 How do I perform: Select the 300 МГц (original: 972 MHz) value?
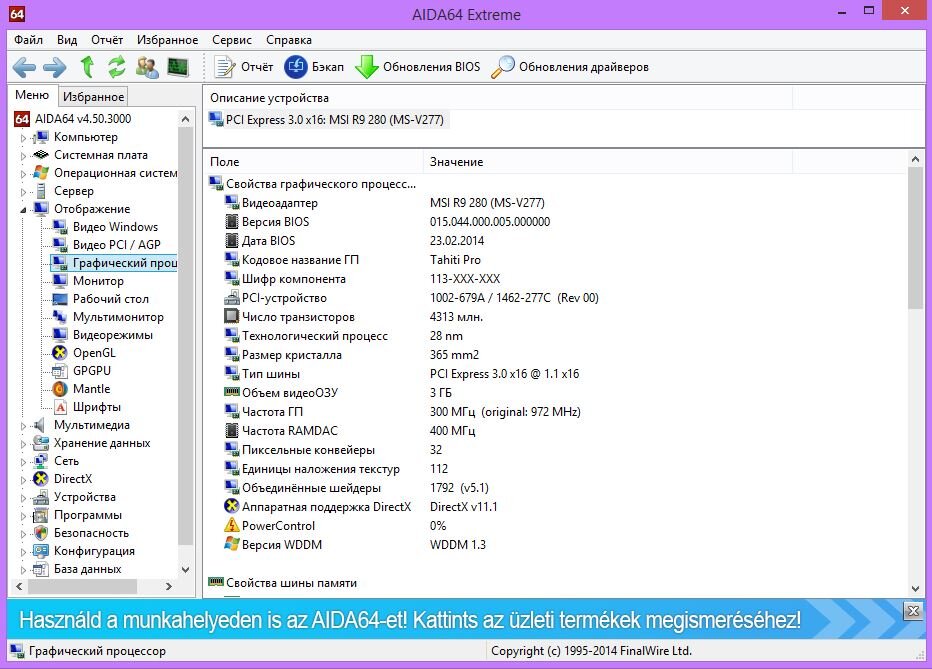505,412
